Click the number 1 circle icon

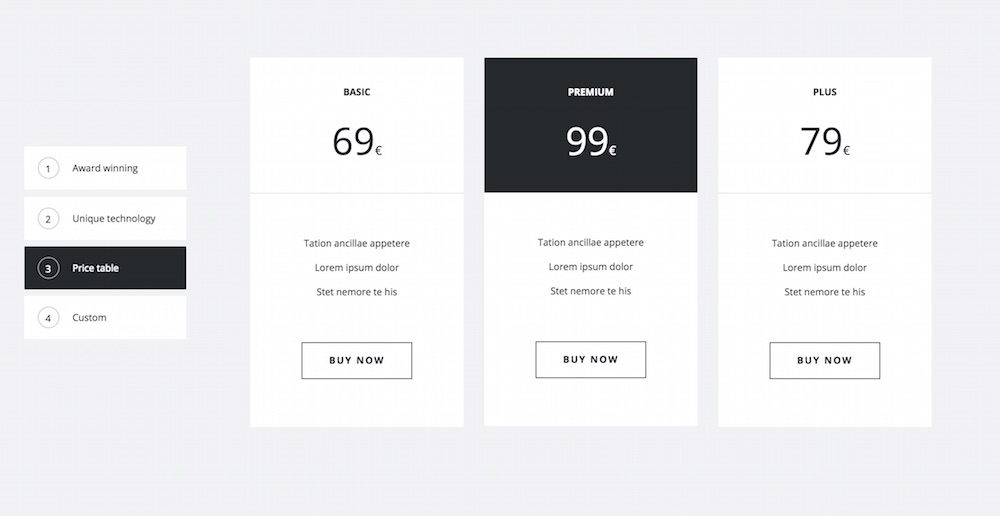(x=48, y=168)
